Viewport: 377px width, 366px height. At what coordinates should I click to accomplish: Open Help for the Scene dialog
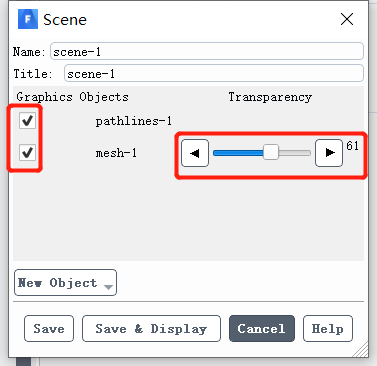click(x=328, y=329)
